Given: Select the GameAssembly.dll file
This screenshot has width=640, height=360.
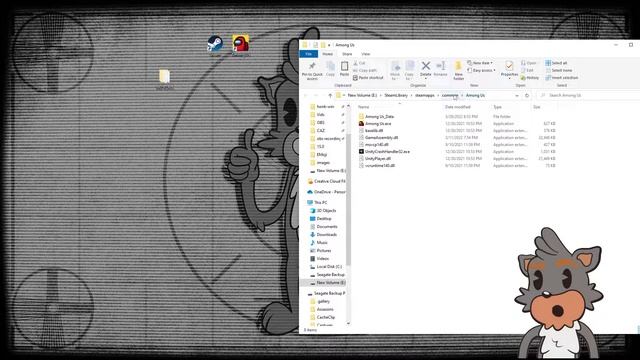Looking at the screenshot, I should (x=381, y=138).
